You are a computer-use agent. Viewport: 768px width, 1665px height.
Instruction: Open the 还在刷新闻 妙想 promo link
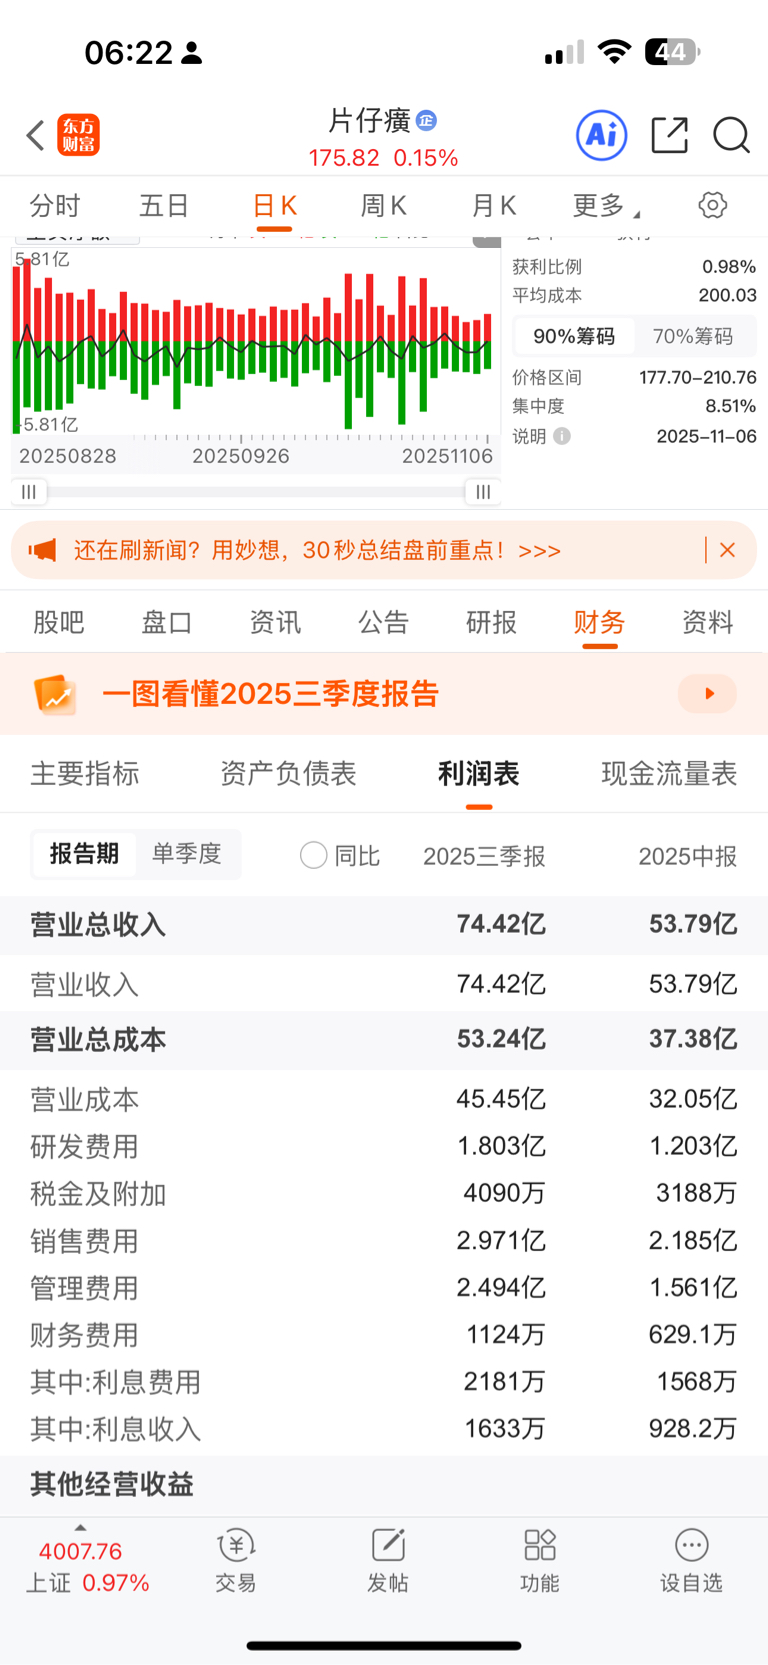pos(317,550)
